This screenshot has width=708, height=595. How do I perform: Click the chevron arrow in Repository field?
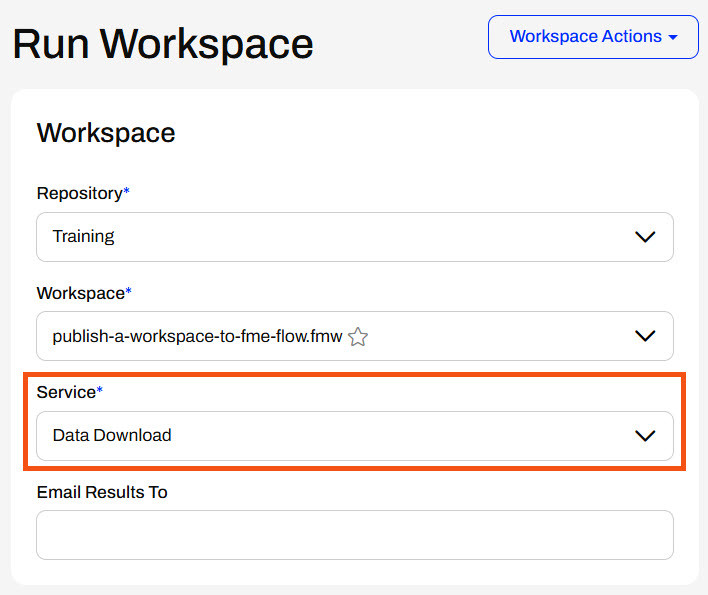[x=645, y=237]
